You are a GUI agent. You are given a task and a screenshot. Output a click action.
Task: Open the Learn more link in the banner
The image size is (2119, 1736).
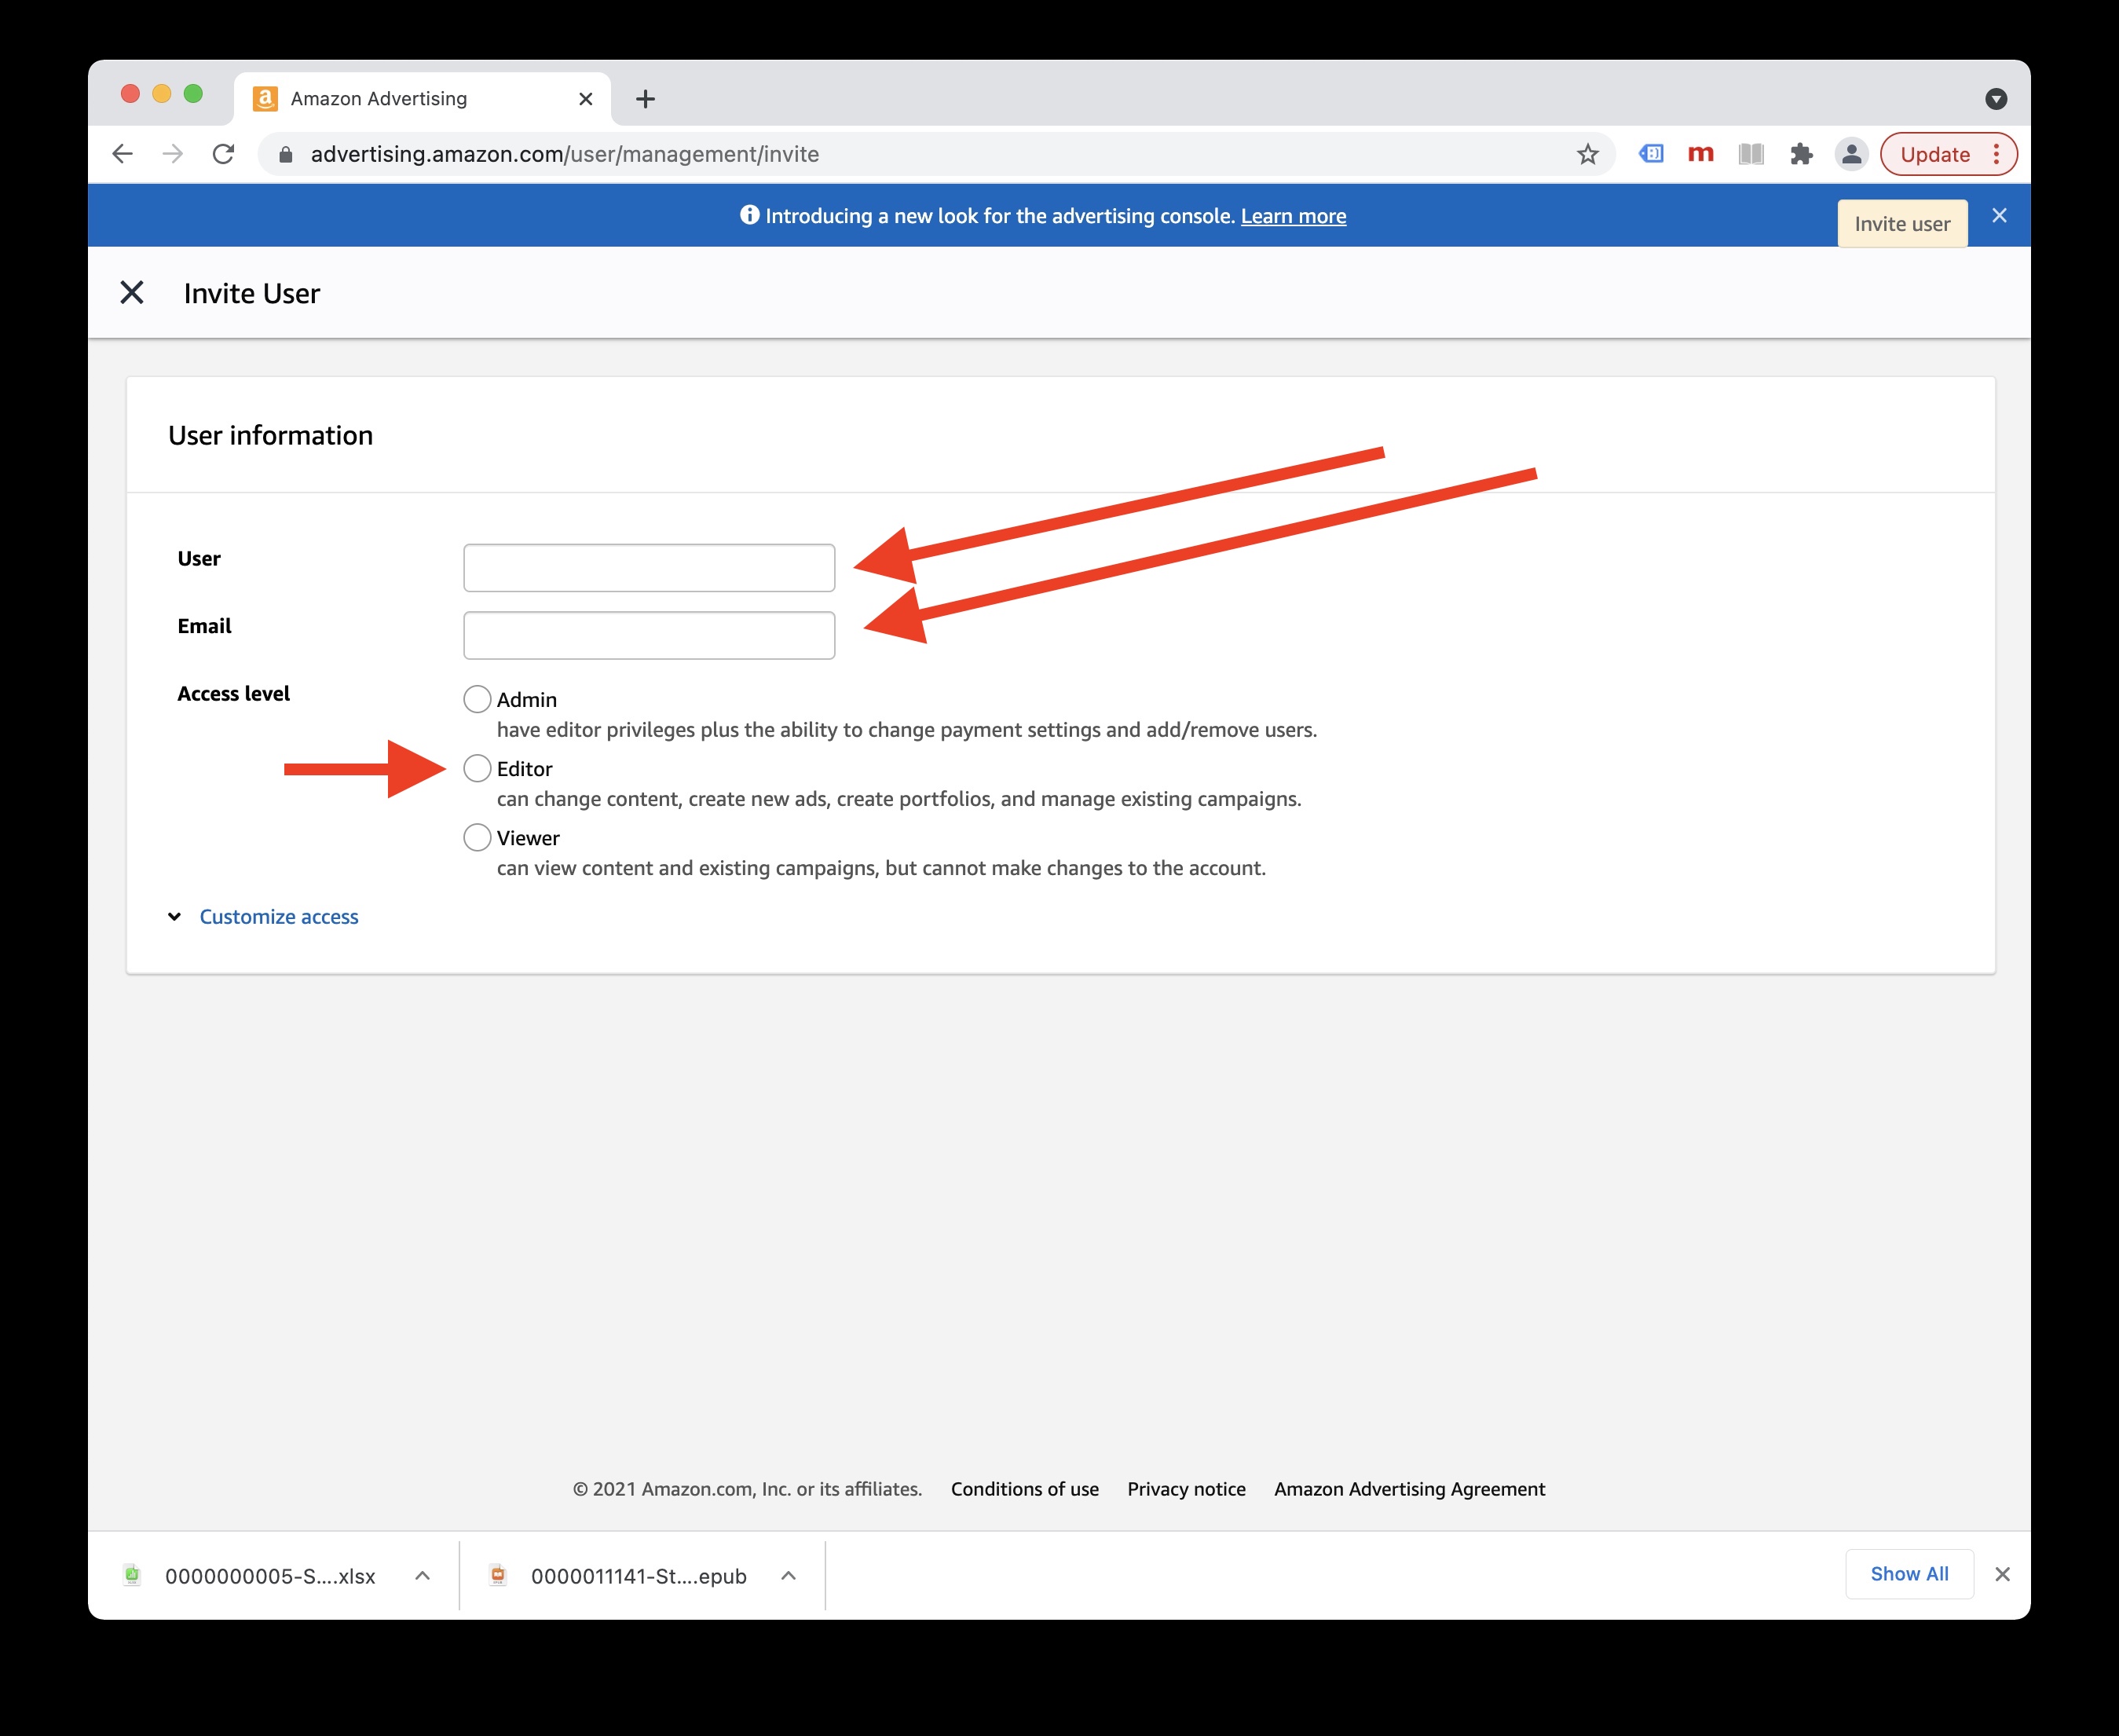point(1293,216)
